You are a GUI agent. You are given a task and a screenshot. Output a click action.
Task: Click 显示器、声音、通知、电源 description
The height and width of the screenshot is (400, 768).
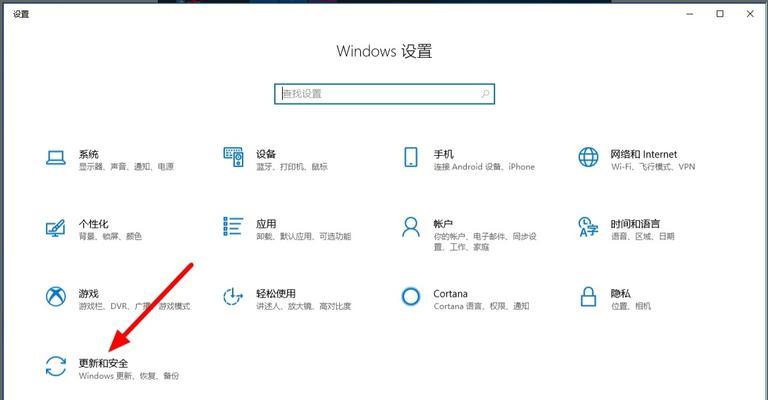126,166
